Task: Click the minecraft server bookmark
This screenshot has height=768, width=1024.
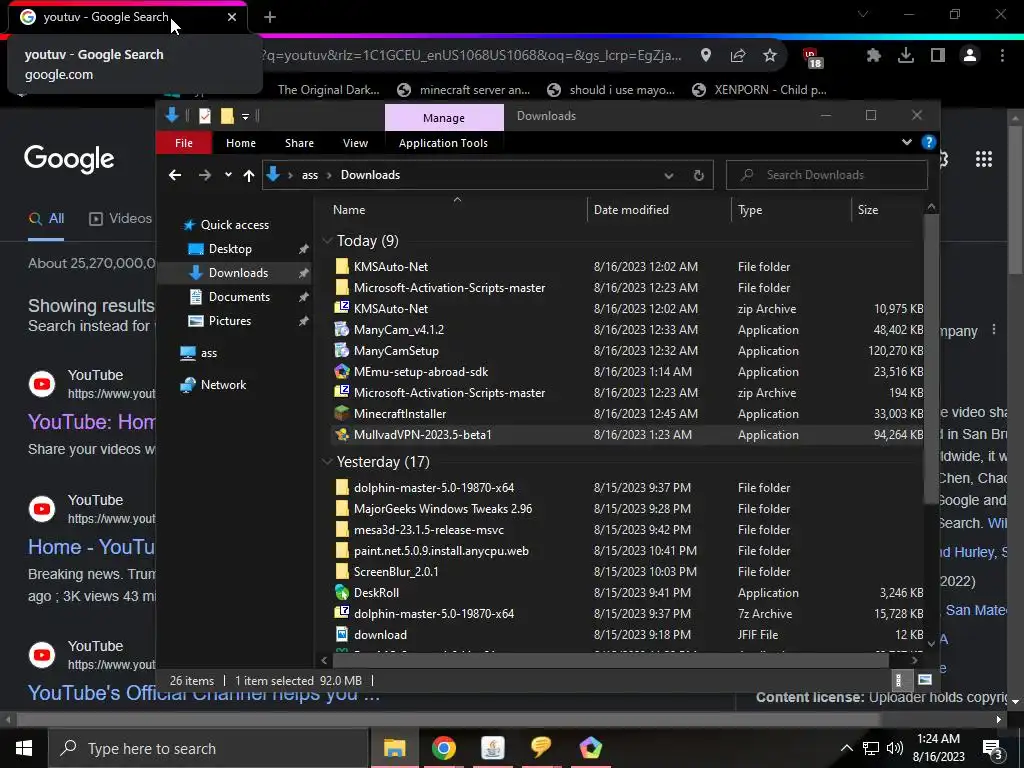Action: 464,90
